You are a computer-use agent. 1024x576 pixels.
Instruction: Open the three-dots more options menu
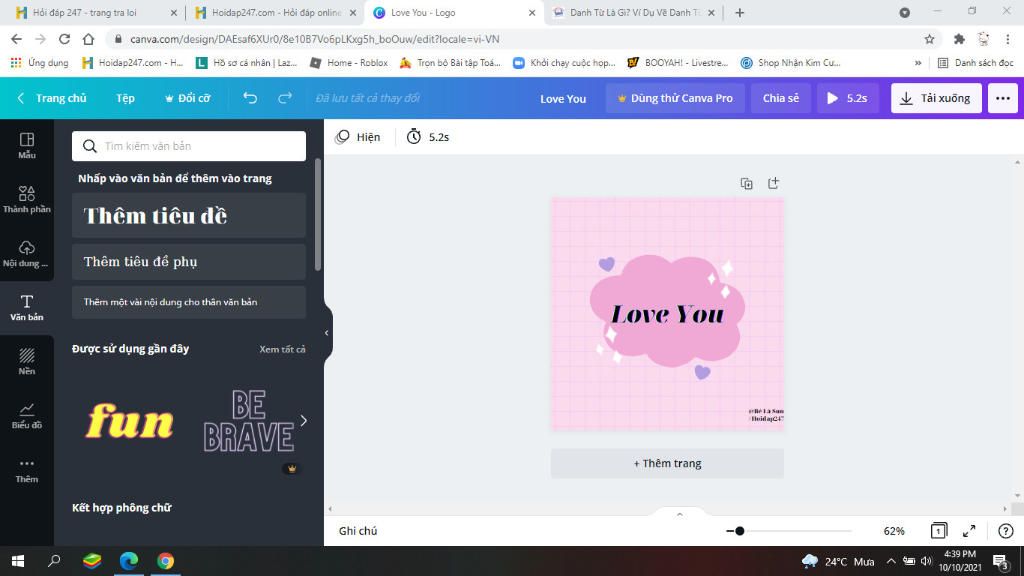pyautogui.click(x=1002, y=98)
